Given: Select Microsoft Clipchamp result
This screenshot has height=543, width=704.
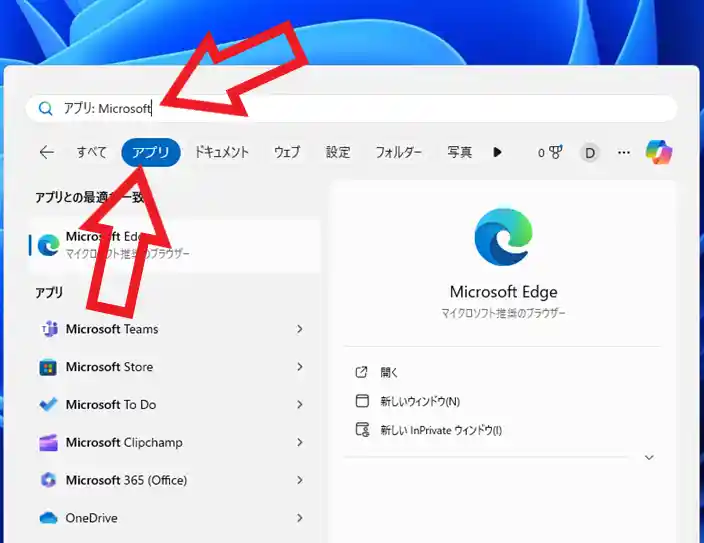Looking at the screenshot, I should click(173, 442).
